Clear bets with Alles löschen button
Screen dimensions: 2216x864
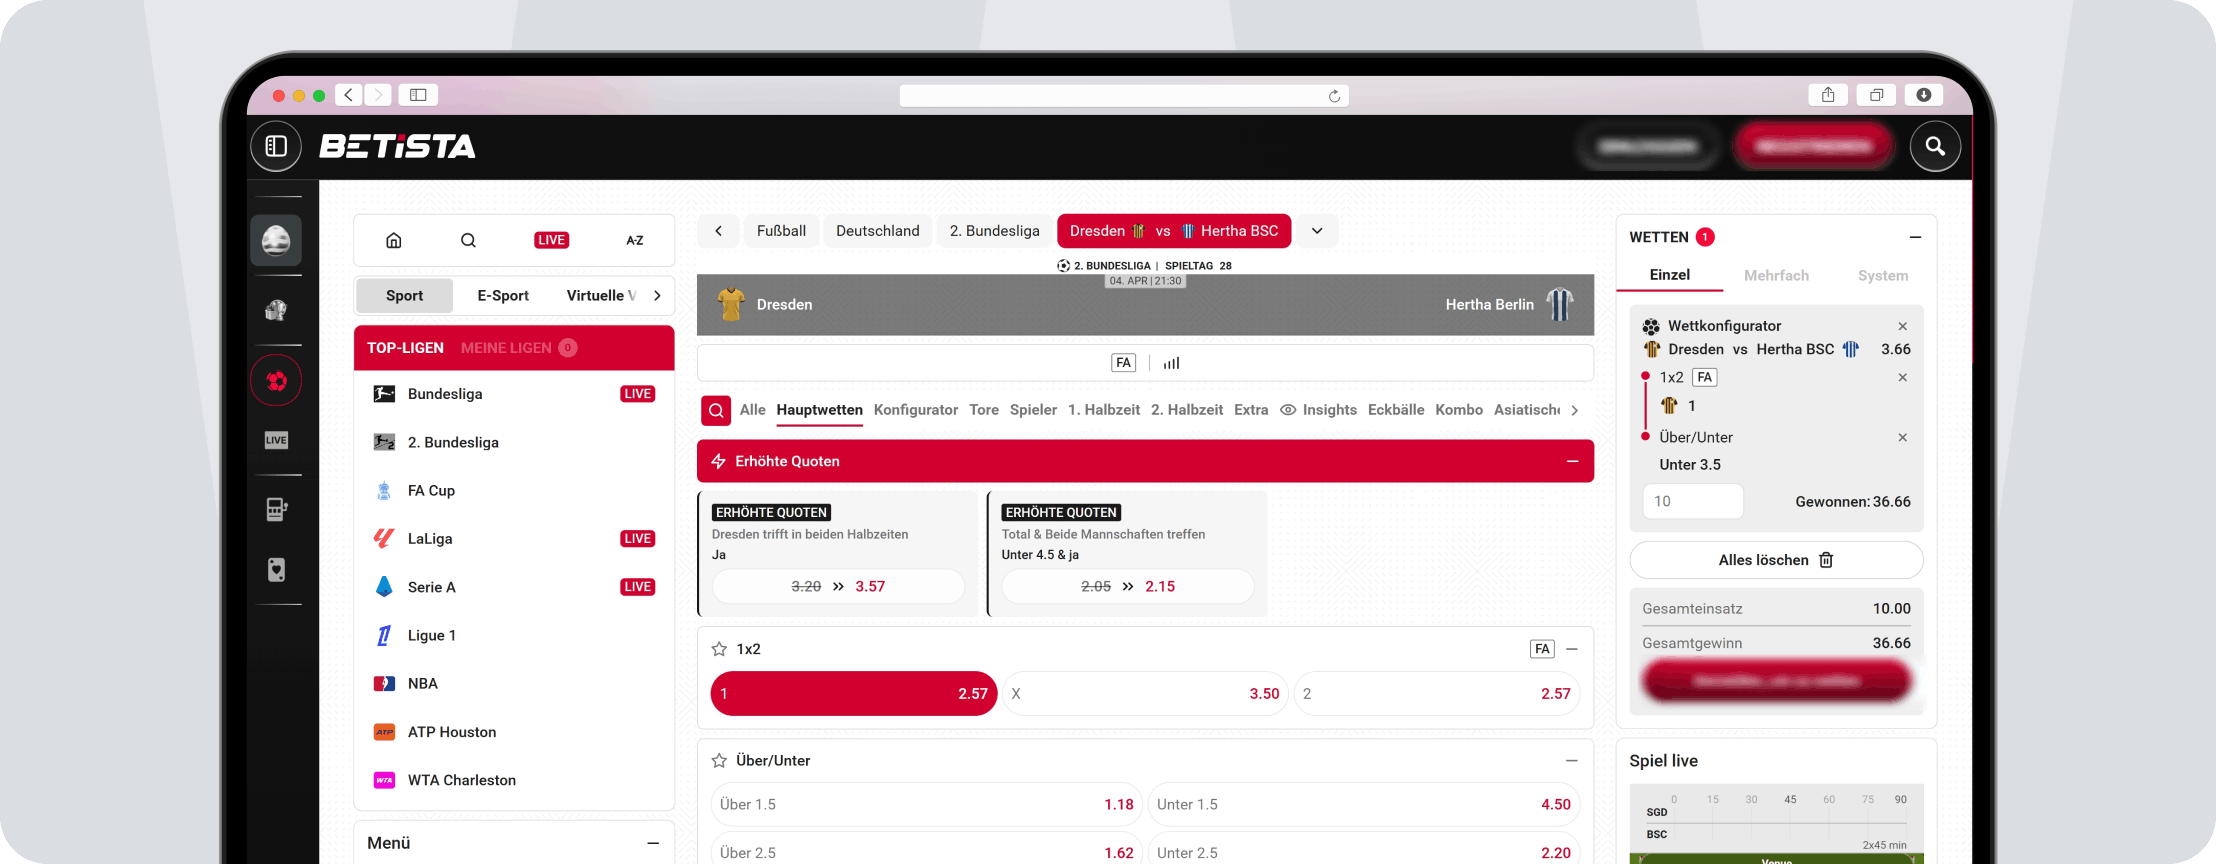1776,560
